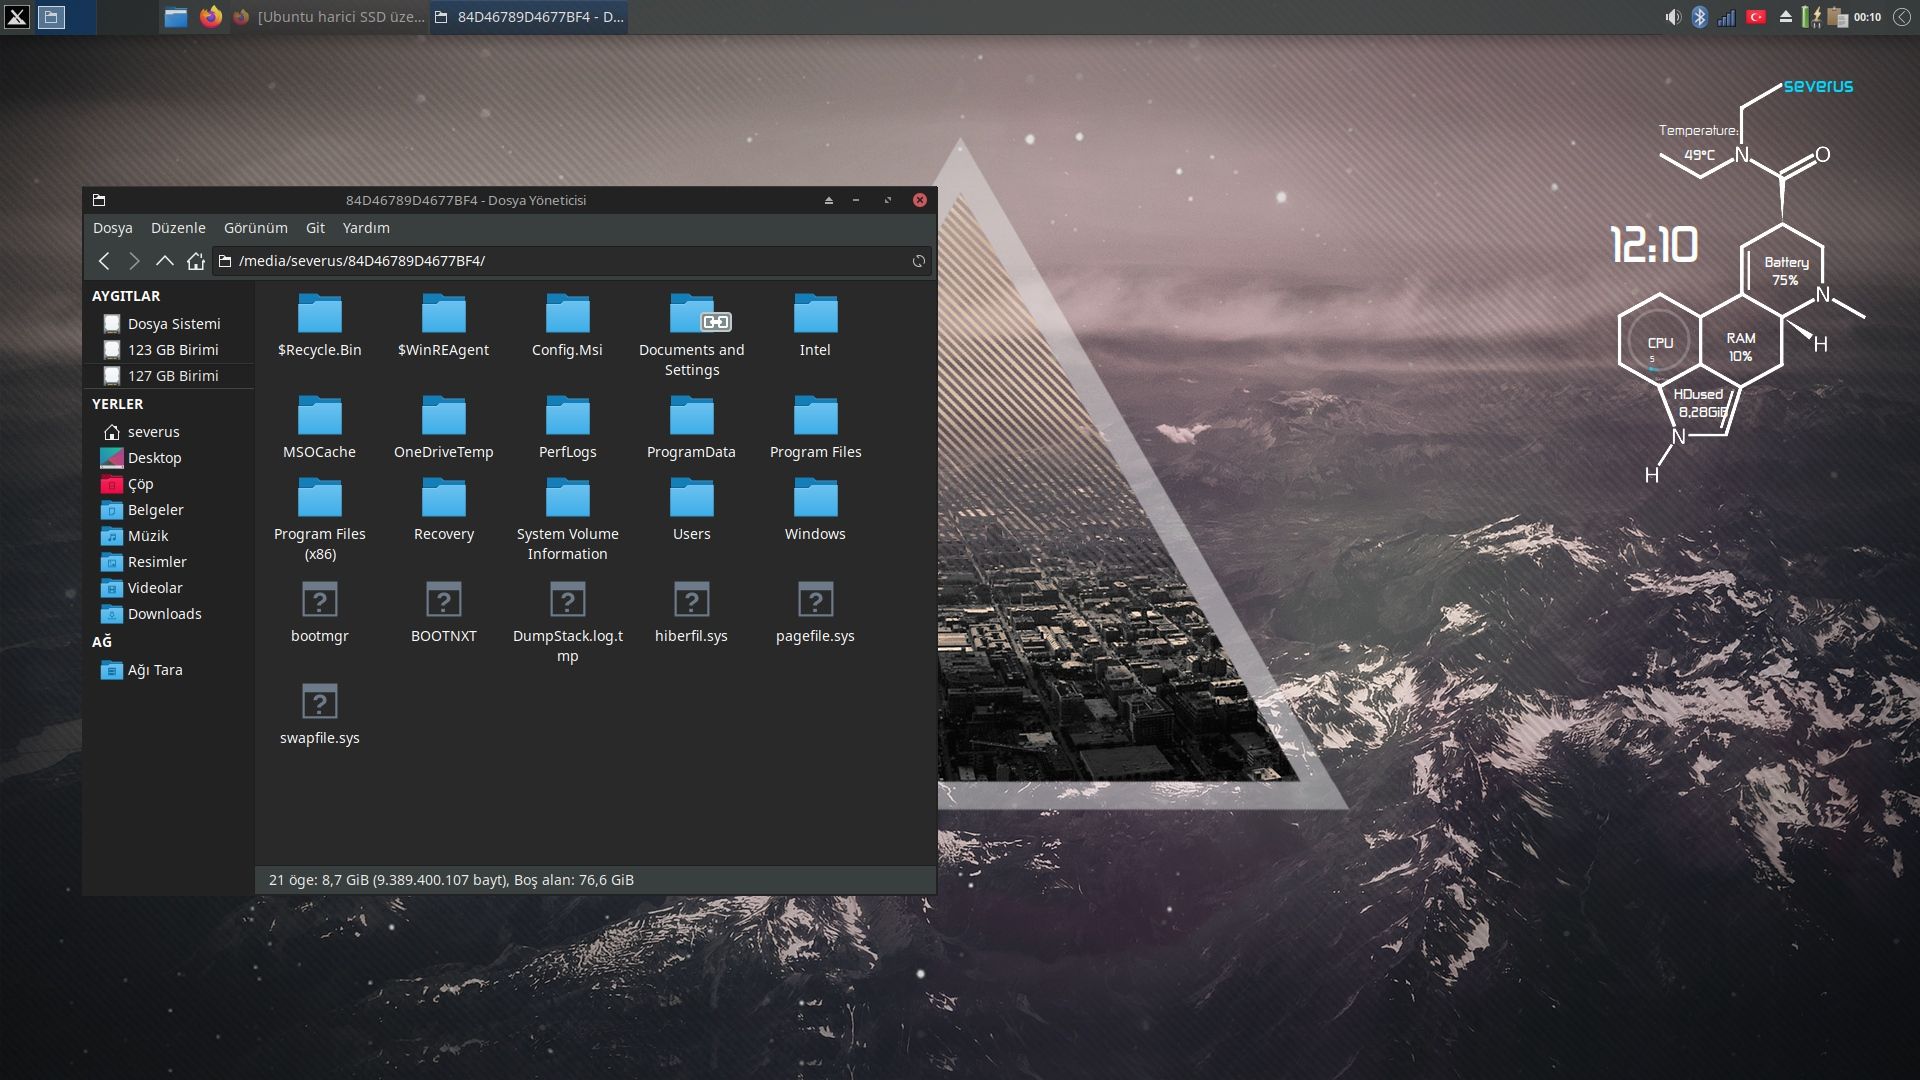Open the Dosya menu
This screenshot has height=1080, width=1920.
[112, 228]
